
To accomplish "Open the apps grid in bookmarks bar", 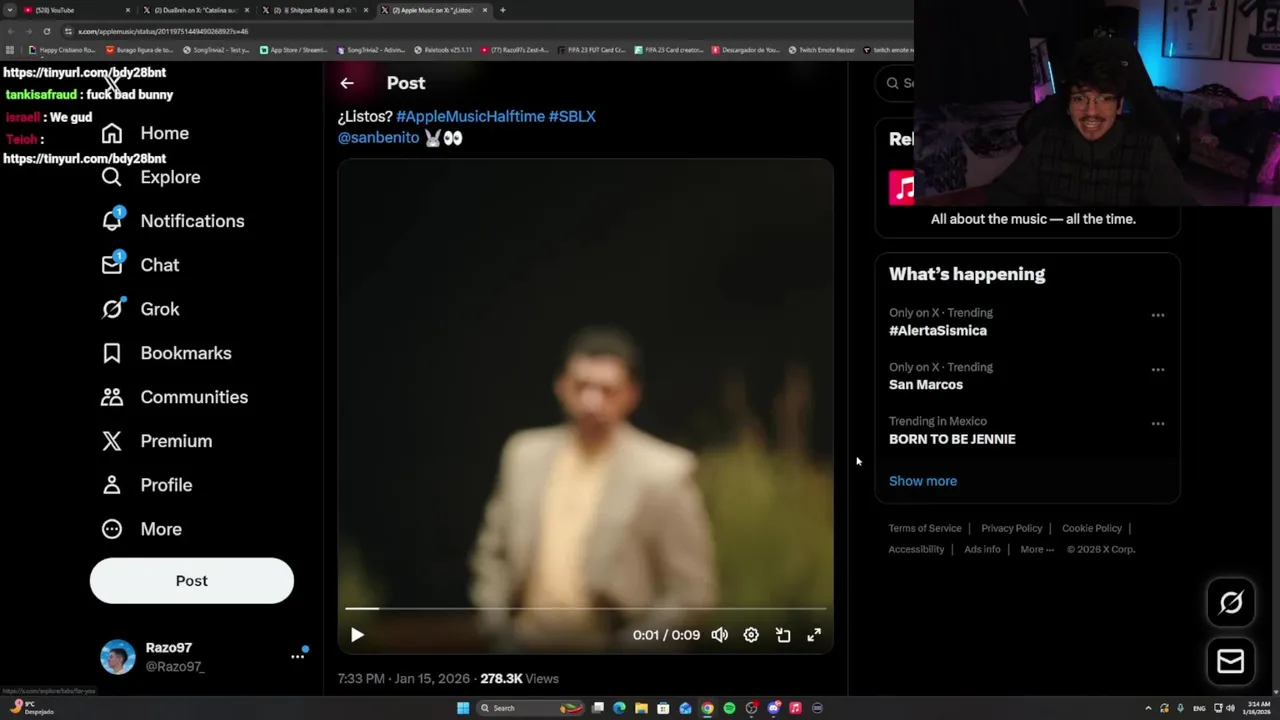I will [10, 50].
